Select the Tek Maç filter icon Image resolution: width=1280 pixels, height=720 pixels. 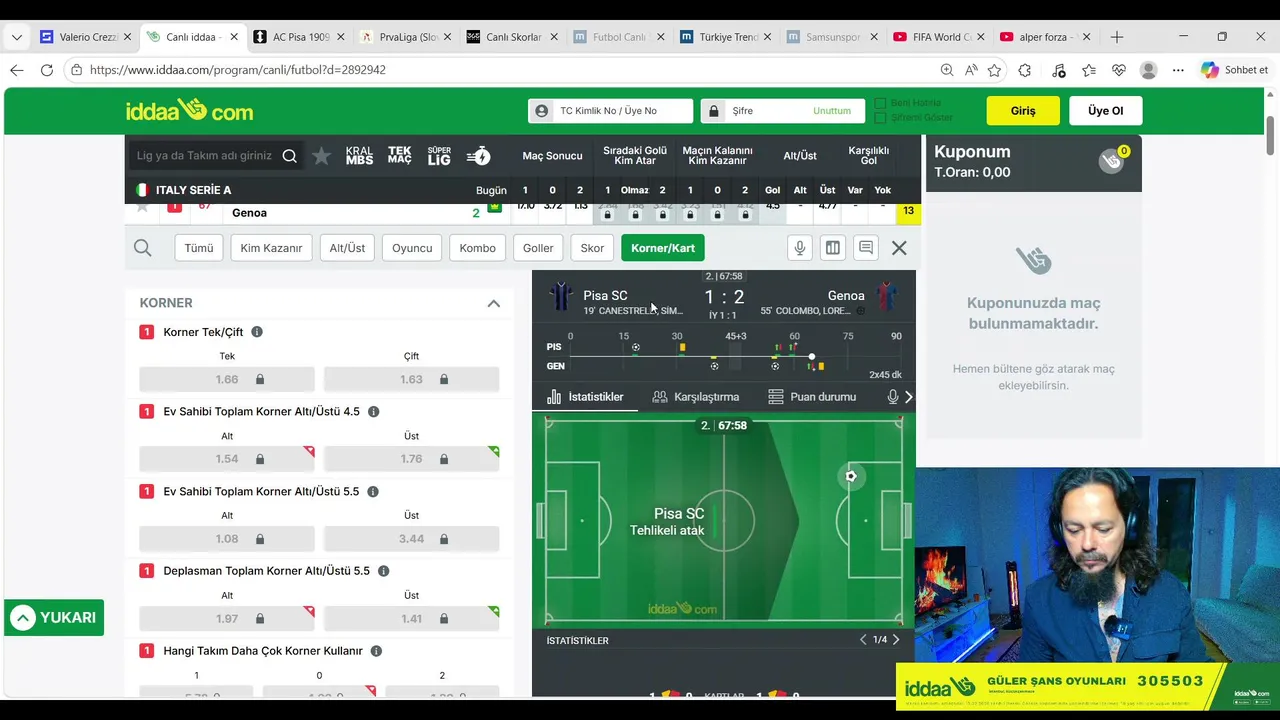(399, 156)
